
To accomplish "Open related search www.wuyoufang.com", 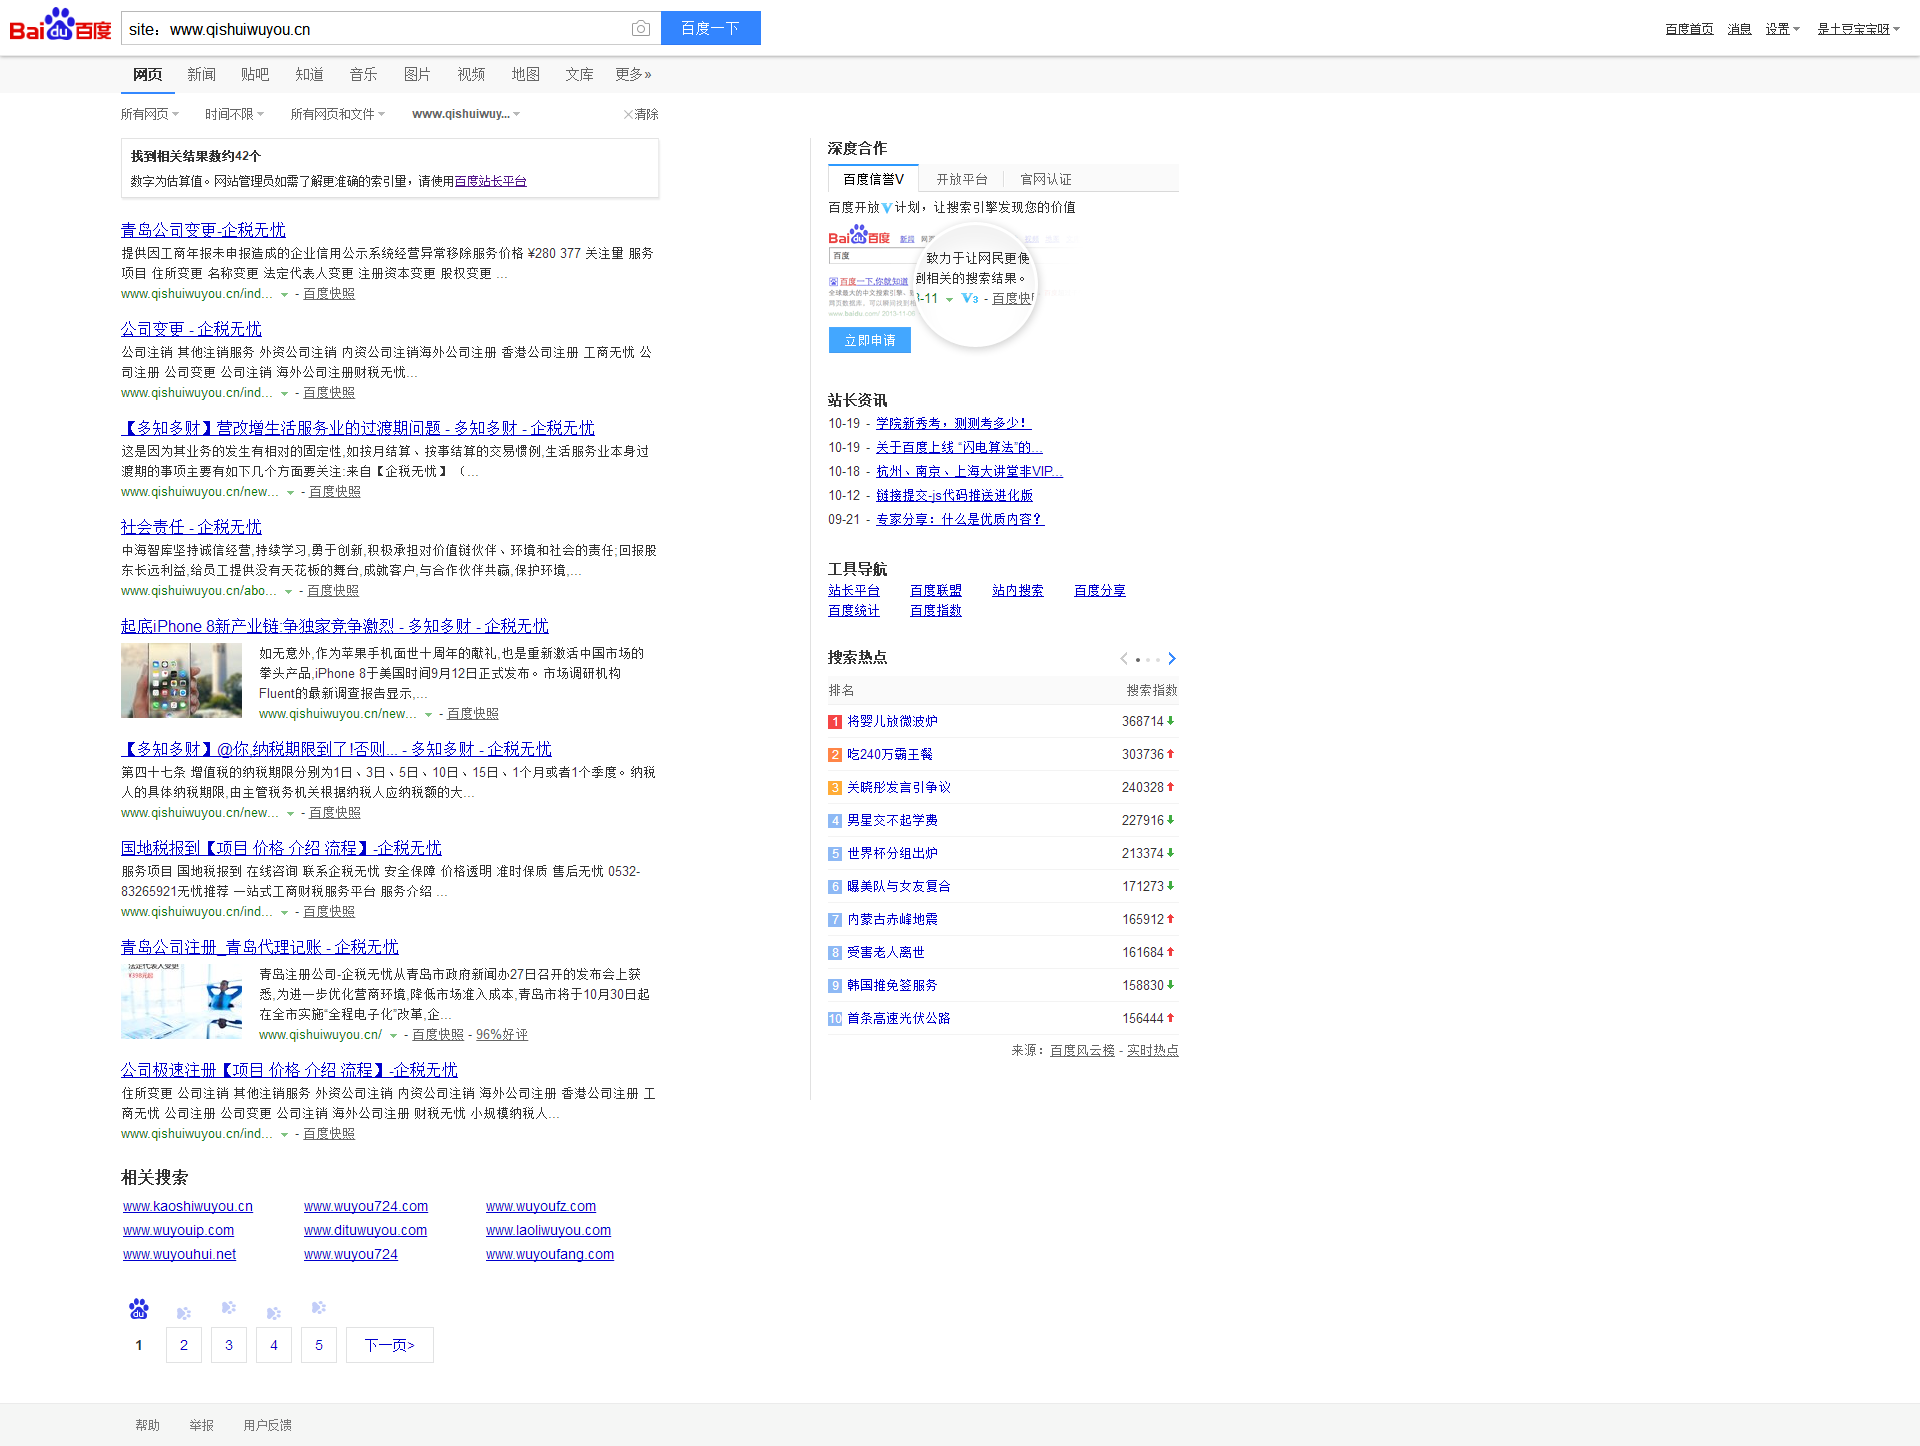I will 550,1255.
